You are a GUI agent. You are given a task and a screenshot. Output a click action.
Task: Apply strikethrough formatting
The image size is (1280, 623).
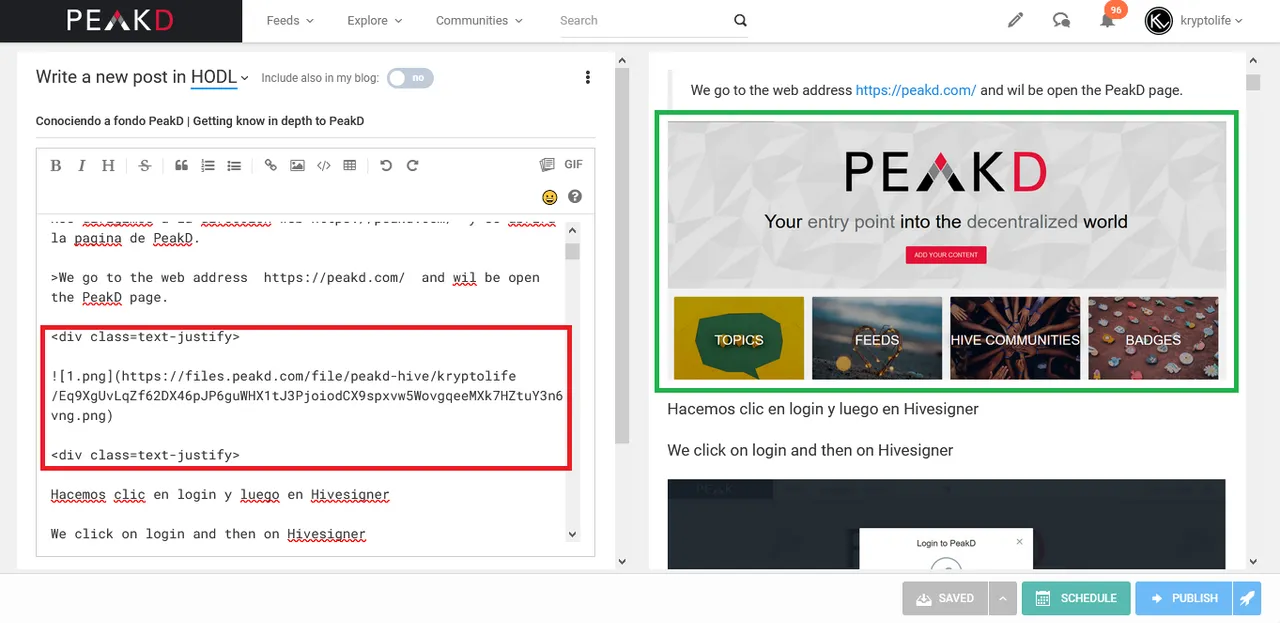pos(145,166)
